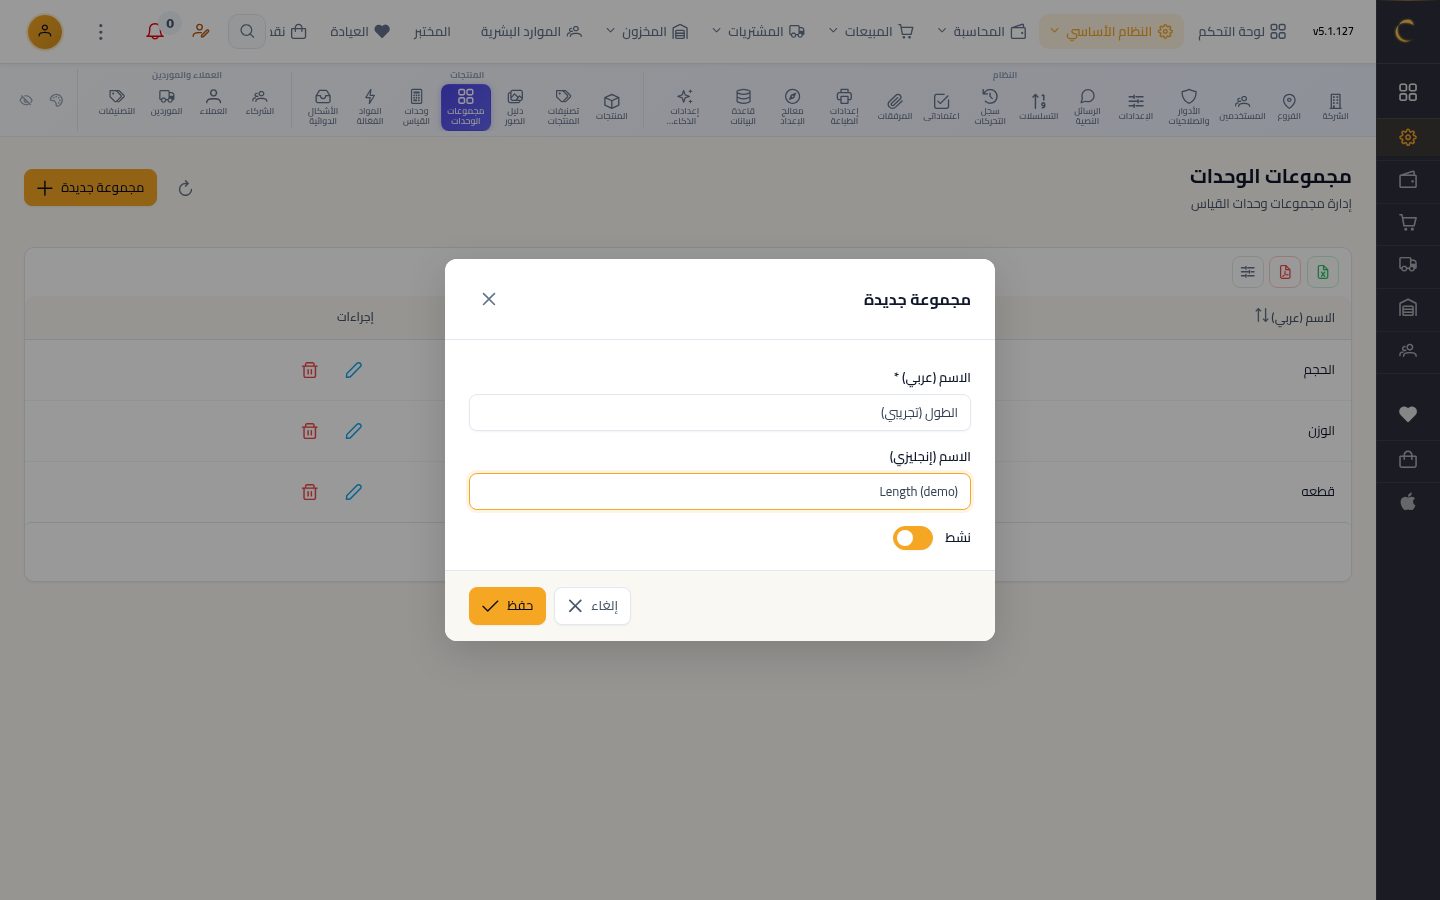Toggle the نشط active switch
The image size is (1440, 900).
(913, 538)
